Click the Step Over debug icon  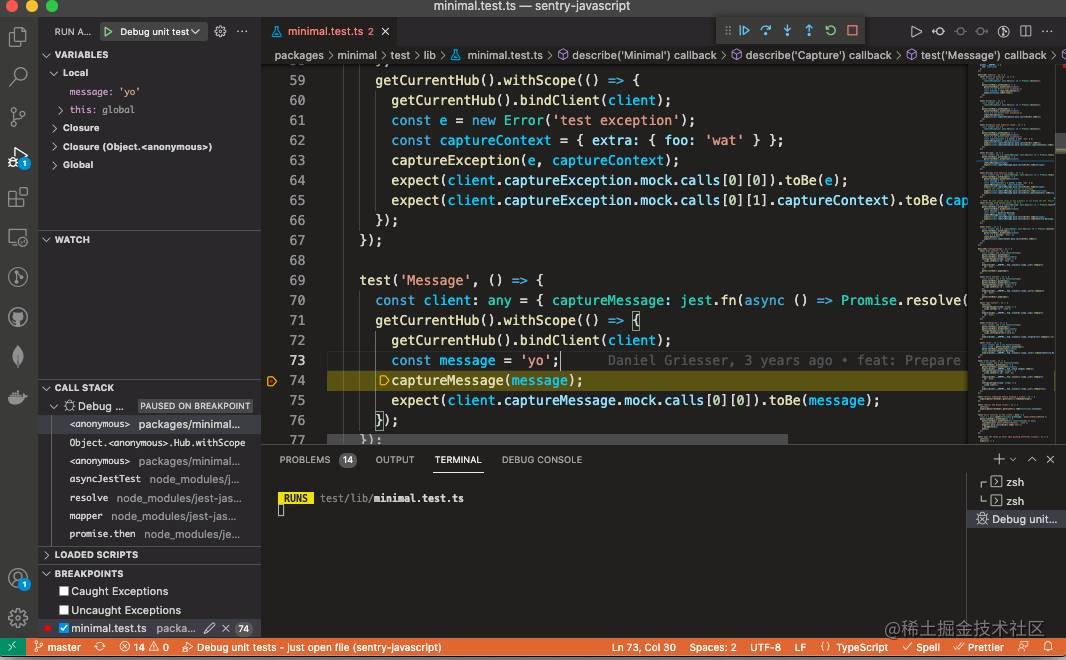tap(766, 30)
